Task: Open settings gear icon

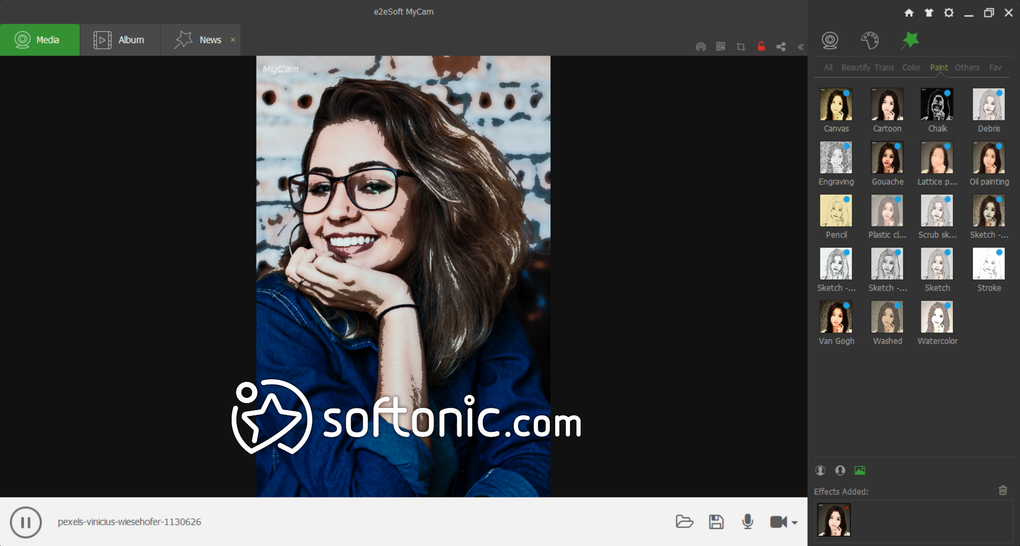Action: [x=948, y=13]
